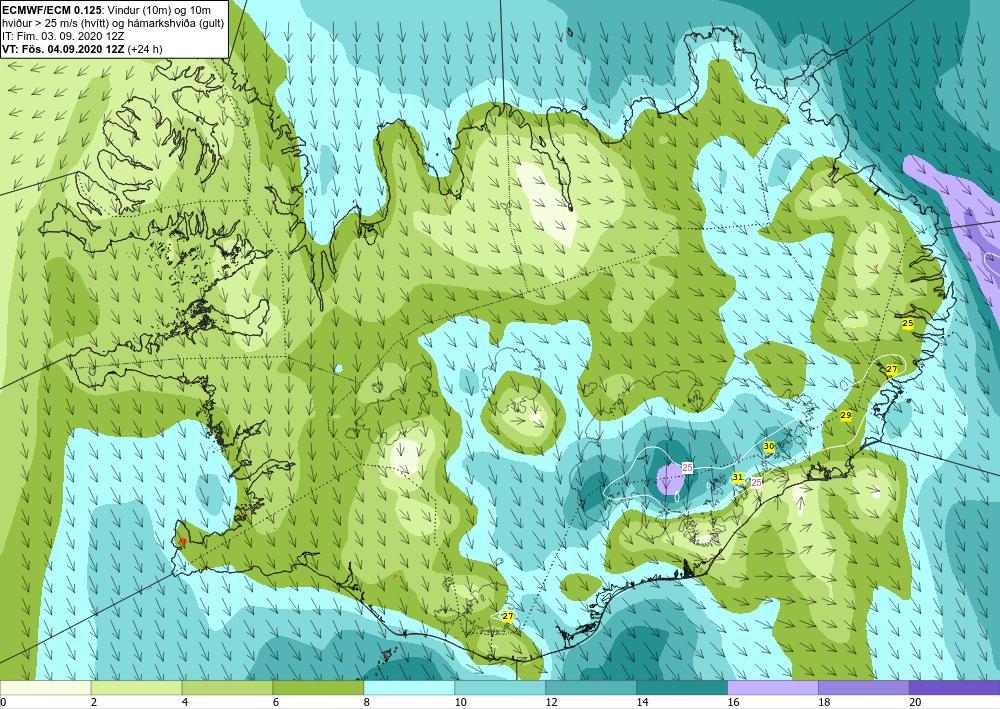
Task: Click the '8' label on the color scale
Action: tap(367, 703)
